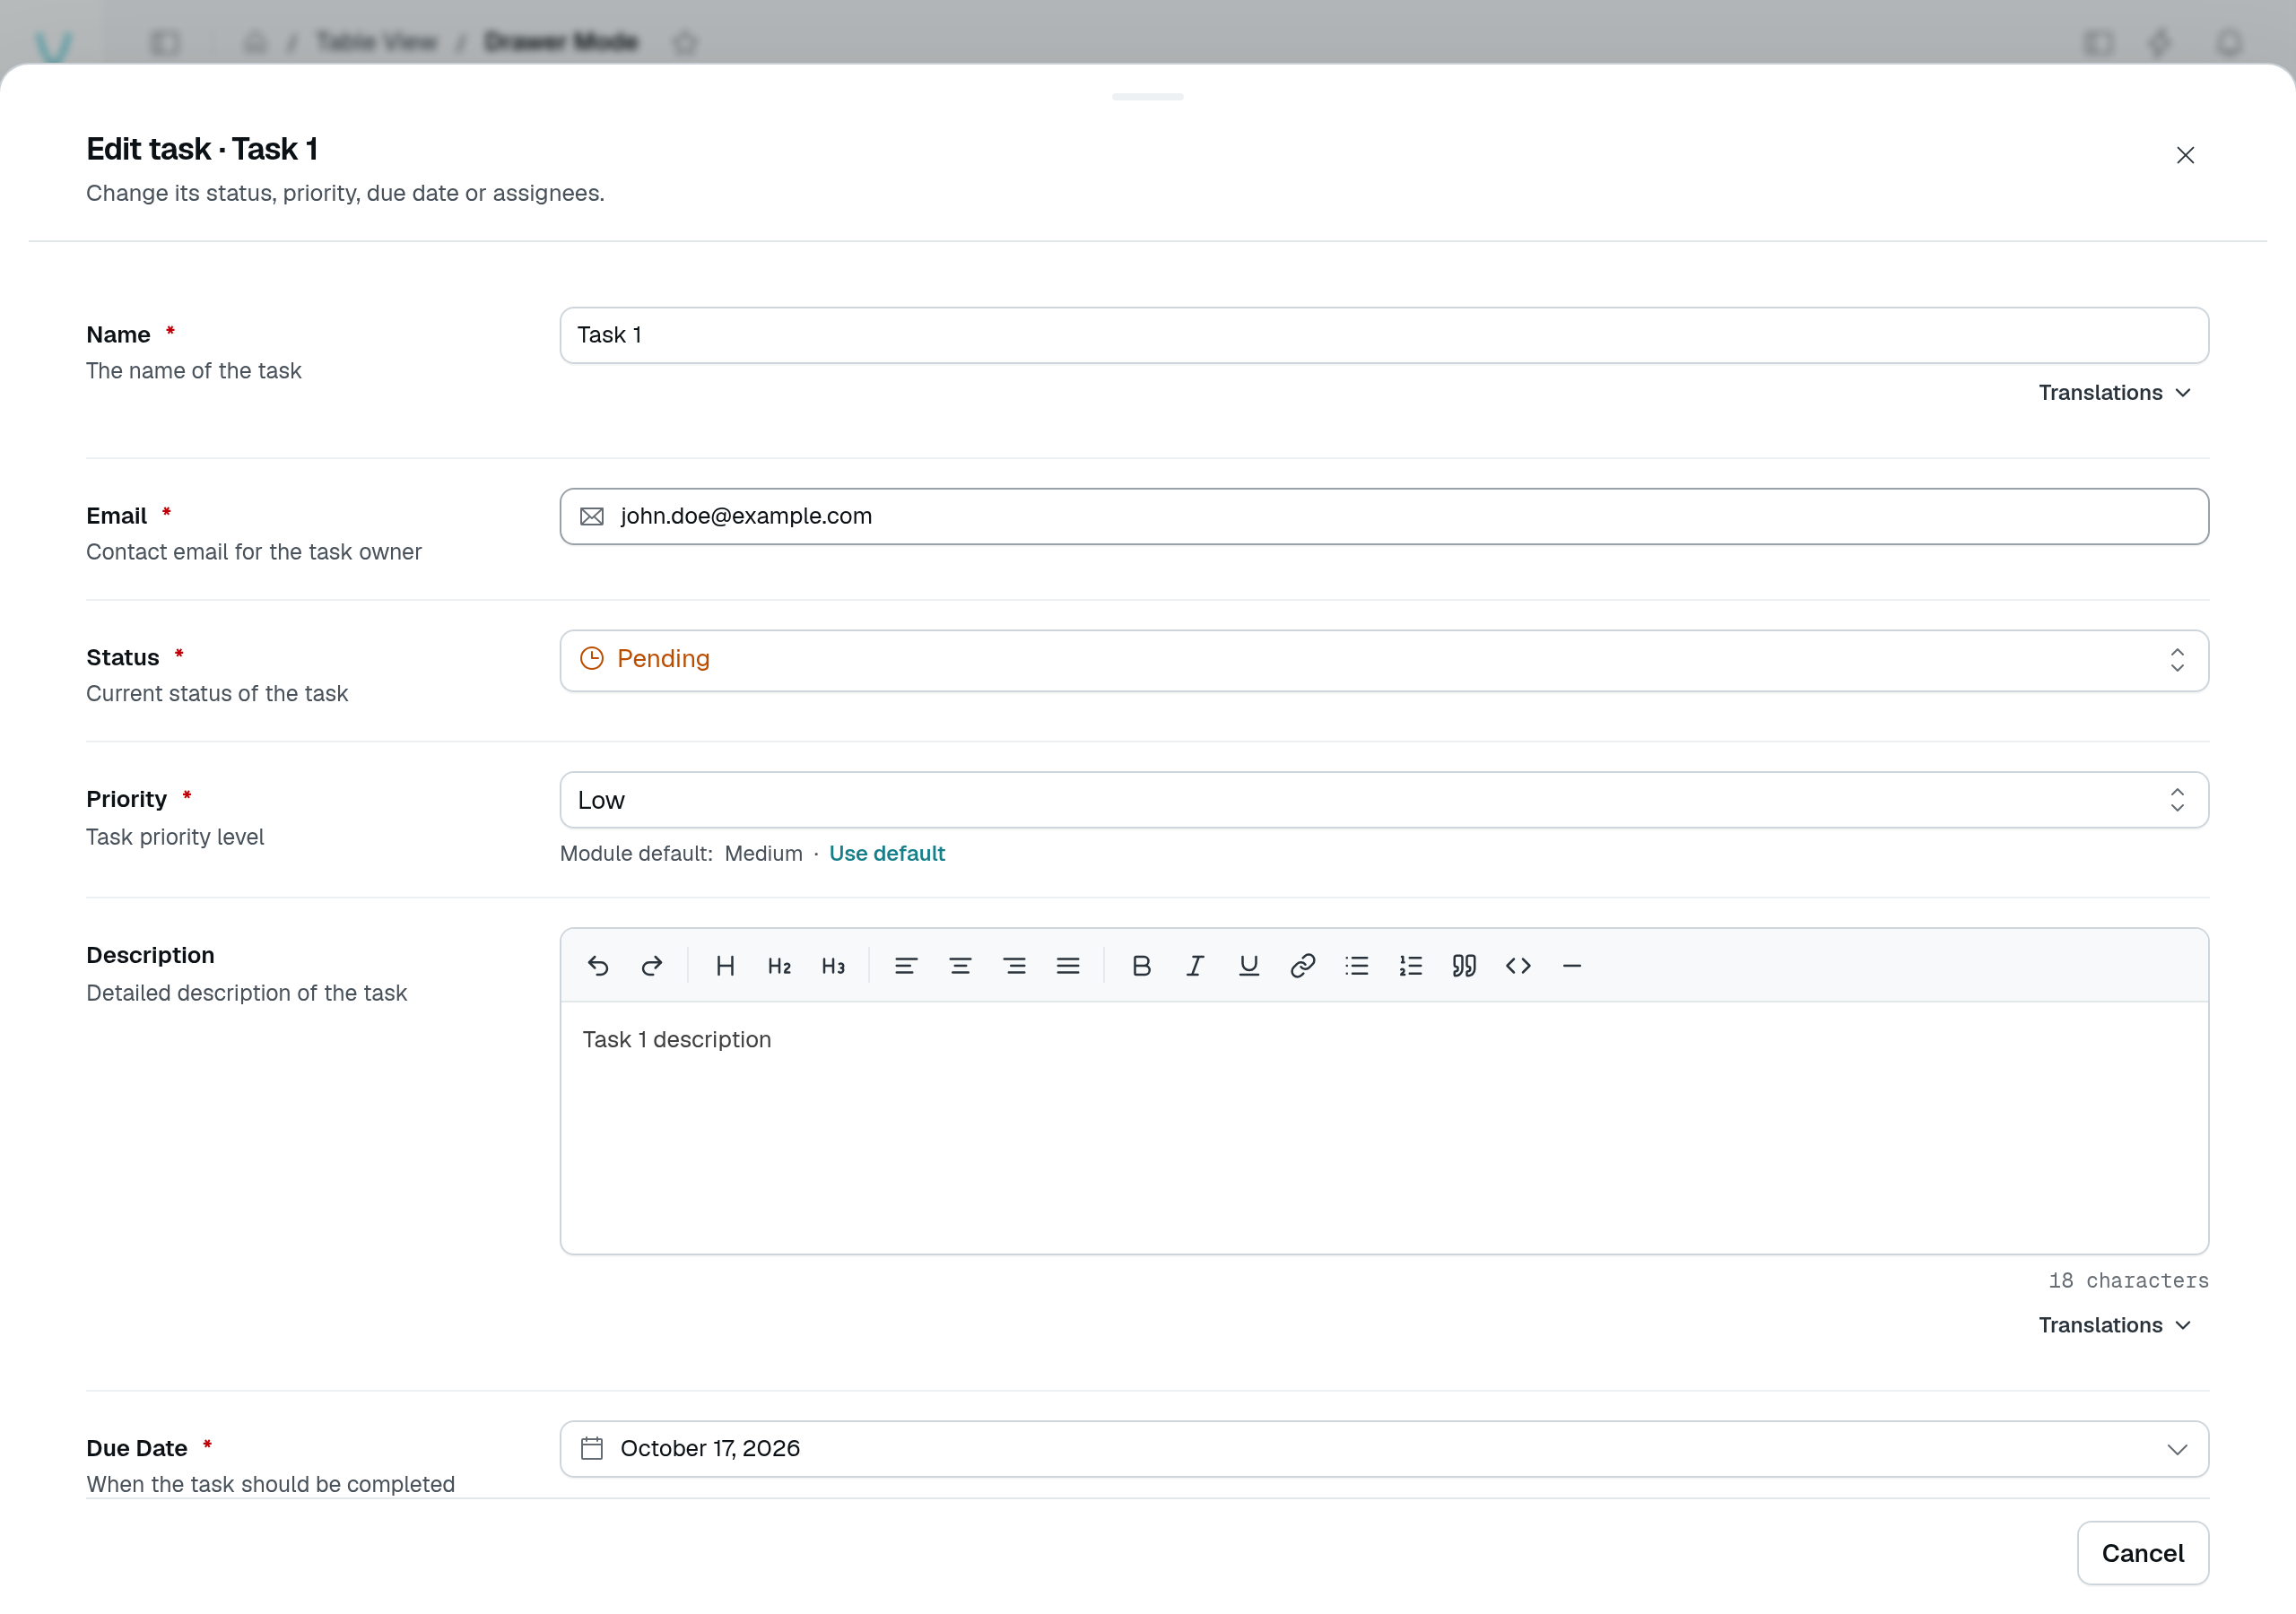
Task: Apply H2 heading format
Action: [780, 965]
